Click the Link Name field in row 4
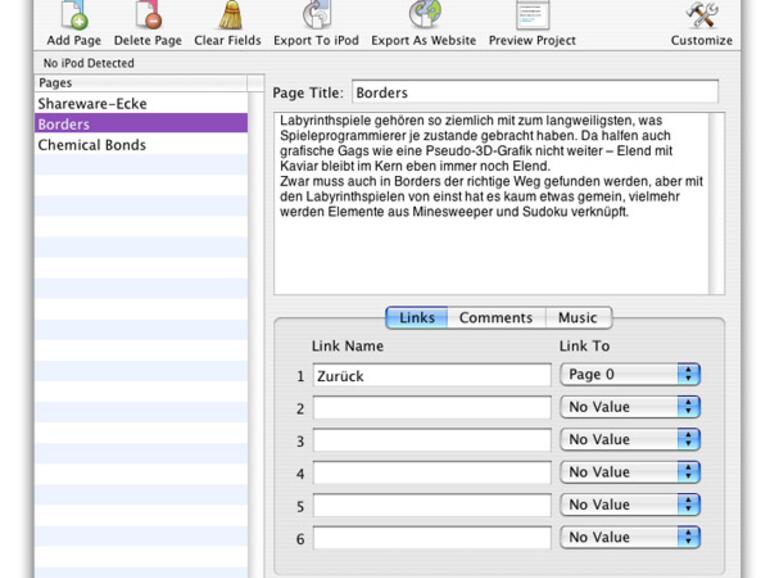 (431, 472)
